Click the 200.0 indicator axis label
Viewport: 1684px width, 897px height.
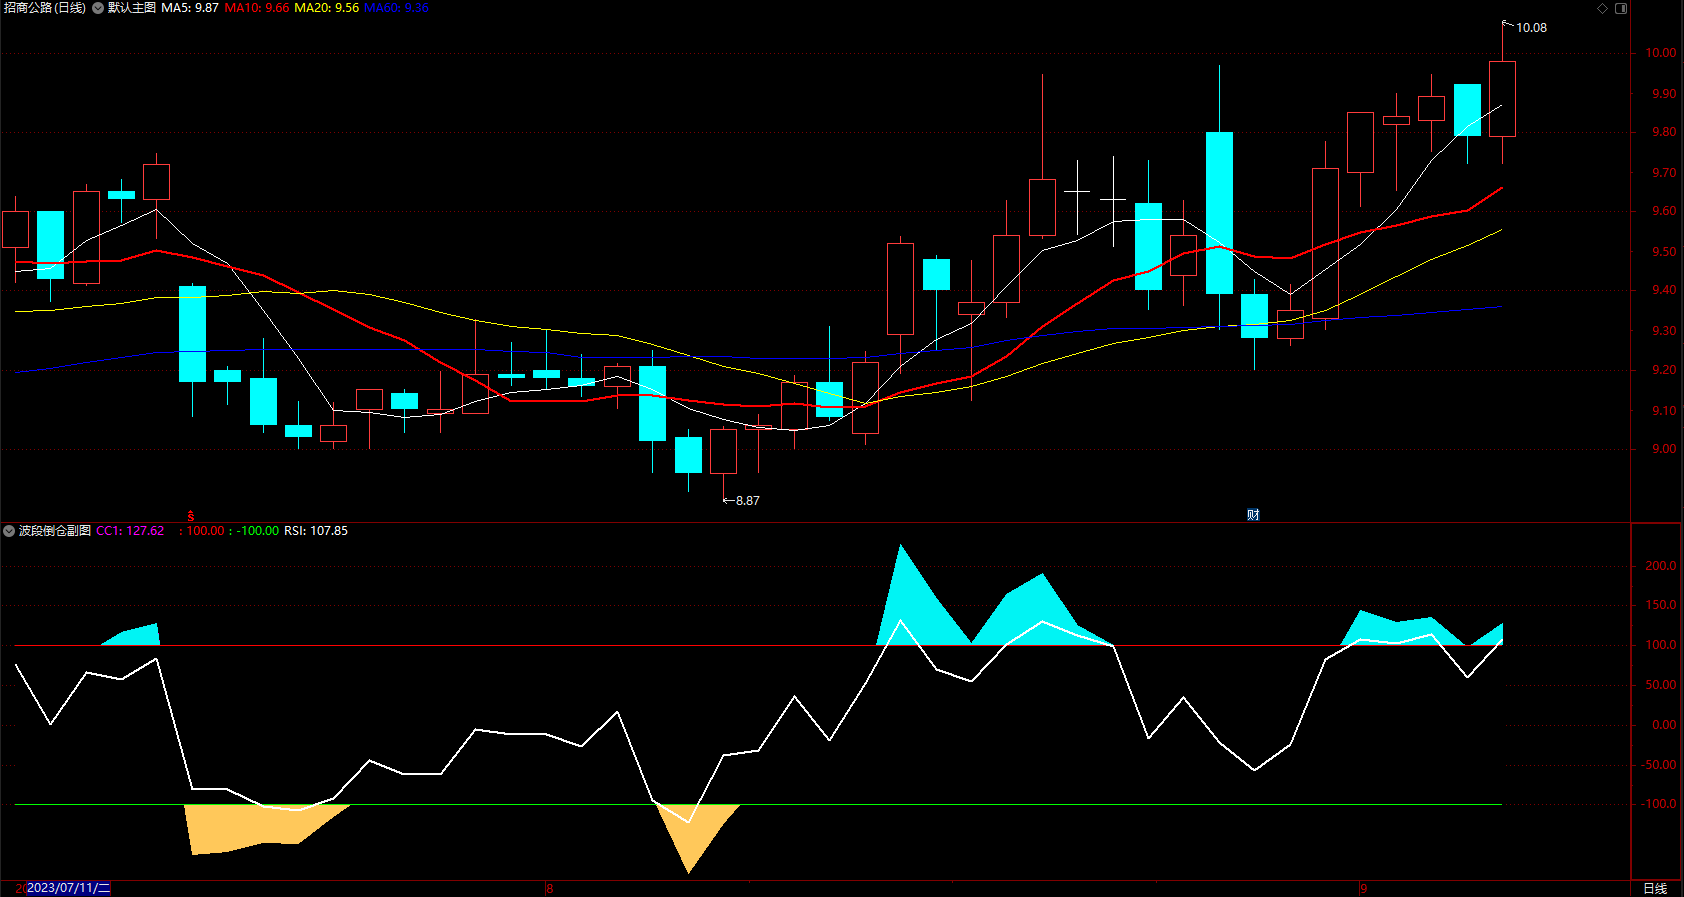coord(1661,566)
